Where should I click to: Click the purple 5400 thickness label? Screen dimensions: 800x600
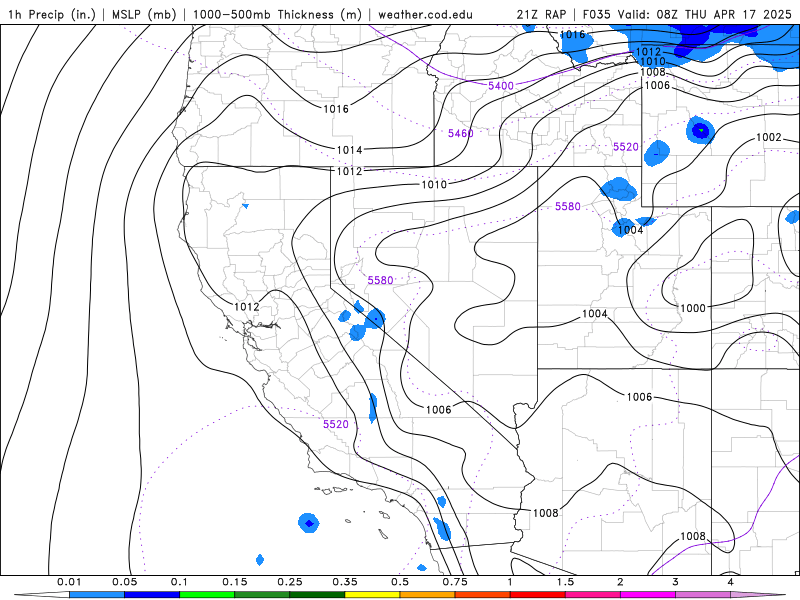501,86
